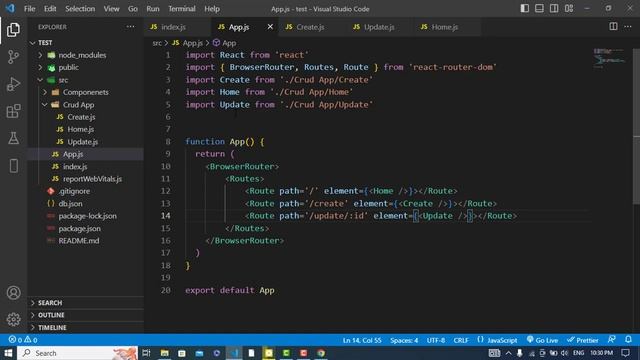The image size is (640, 360).
Task: Switch to the Create.js tab
Action: pos(312,27)
